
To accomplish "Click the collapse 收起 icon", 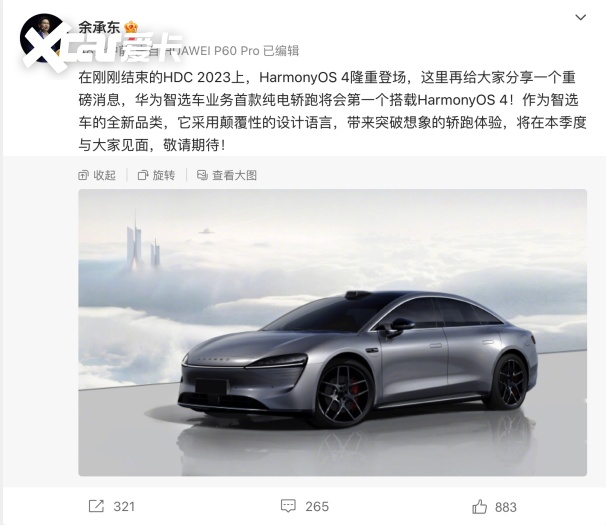I will [83, 175].
